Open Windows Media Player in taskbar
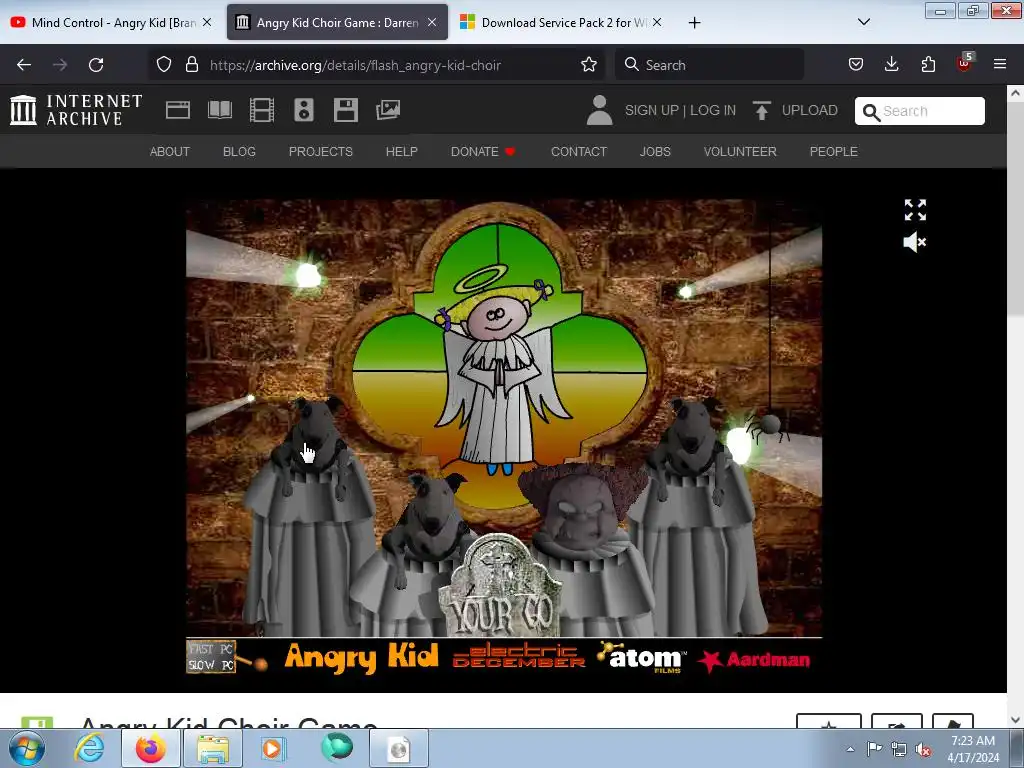The height and width of the screenshot is (768, 1024). [x=274, y=749]
